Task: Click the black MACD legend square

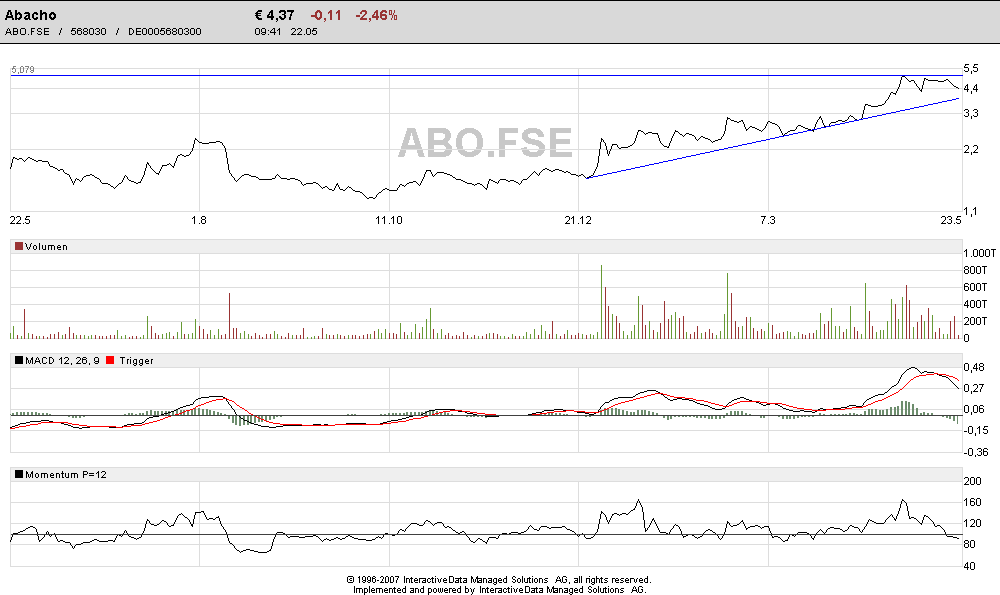Action: 18,360
